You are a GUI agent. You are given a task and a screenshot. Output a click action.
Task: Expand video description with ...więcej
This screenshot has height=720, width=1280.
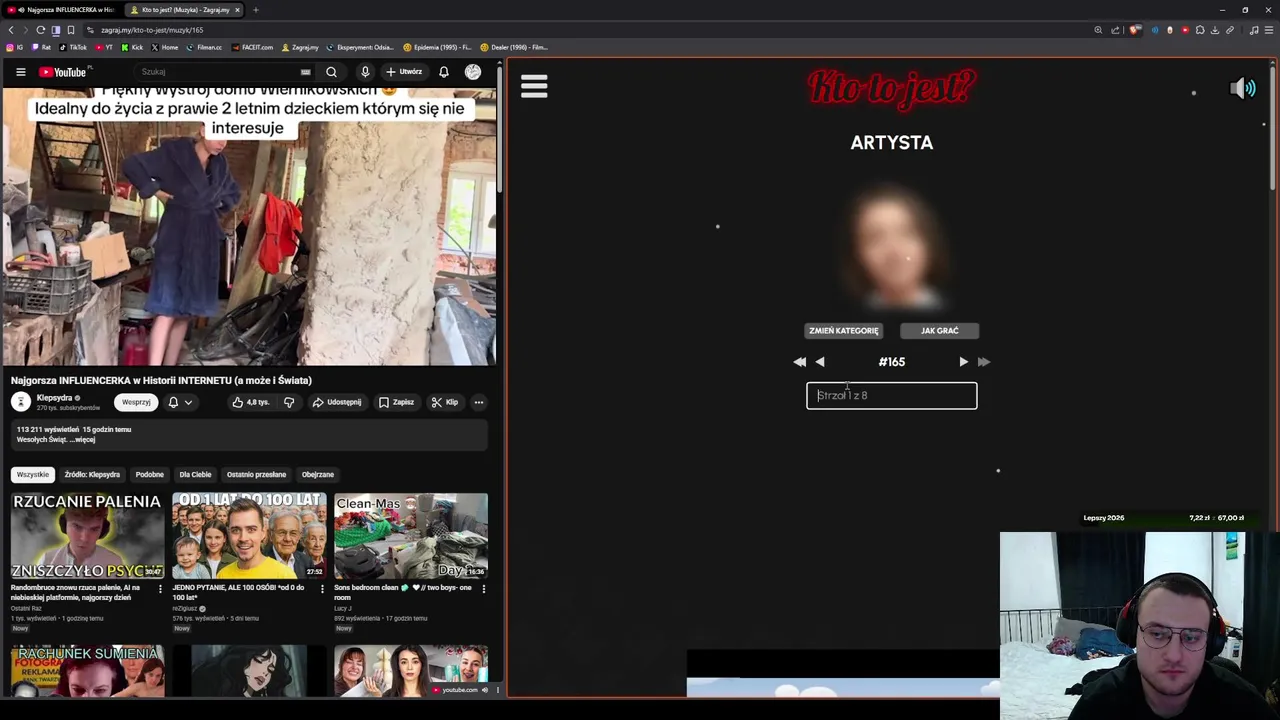[x=83, y=440]
